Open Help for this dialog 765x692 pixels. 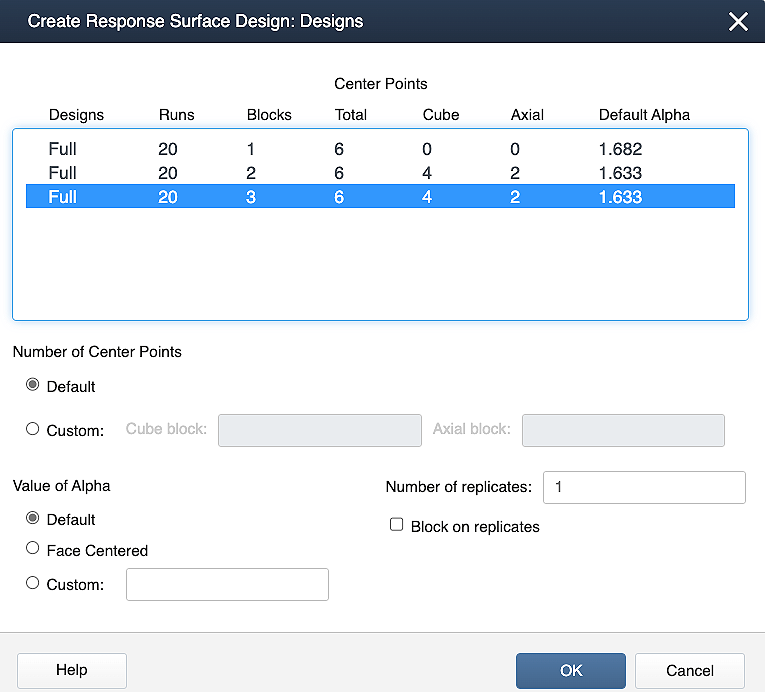(x=72, y=670)
